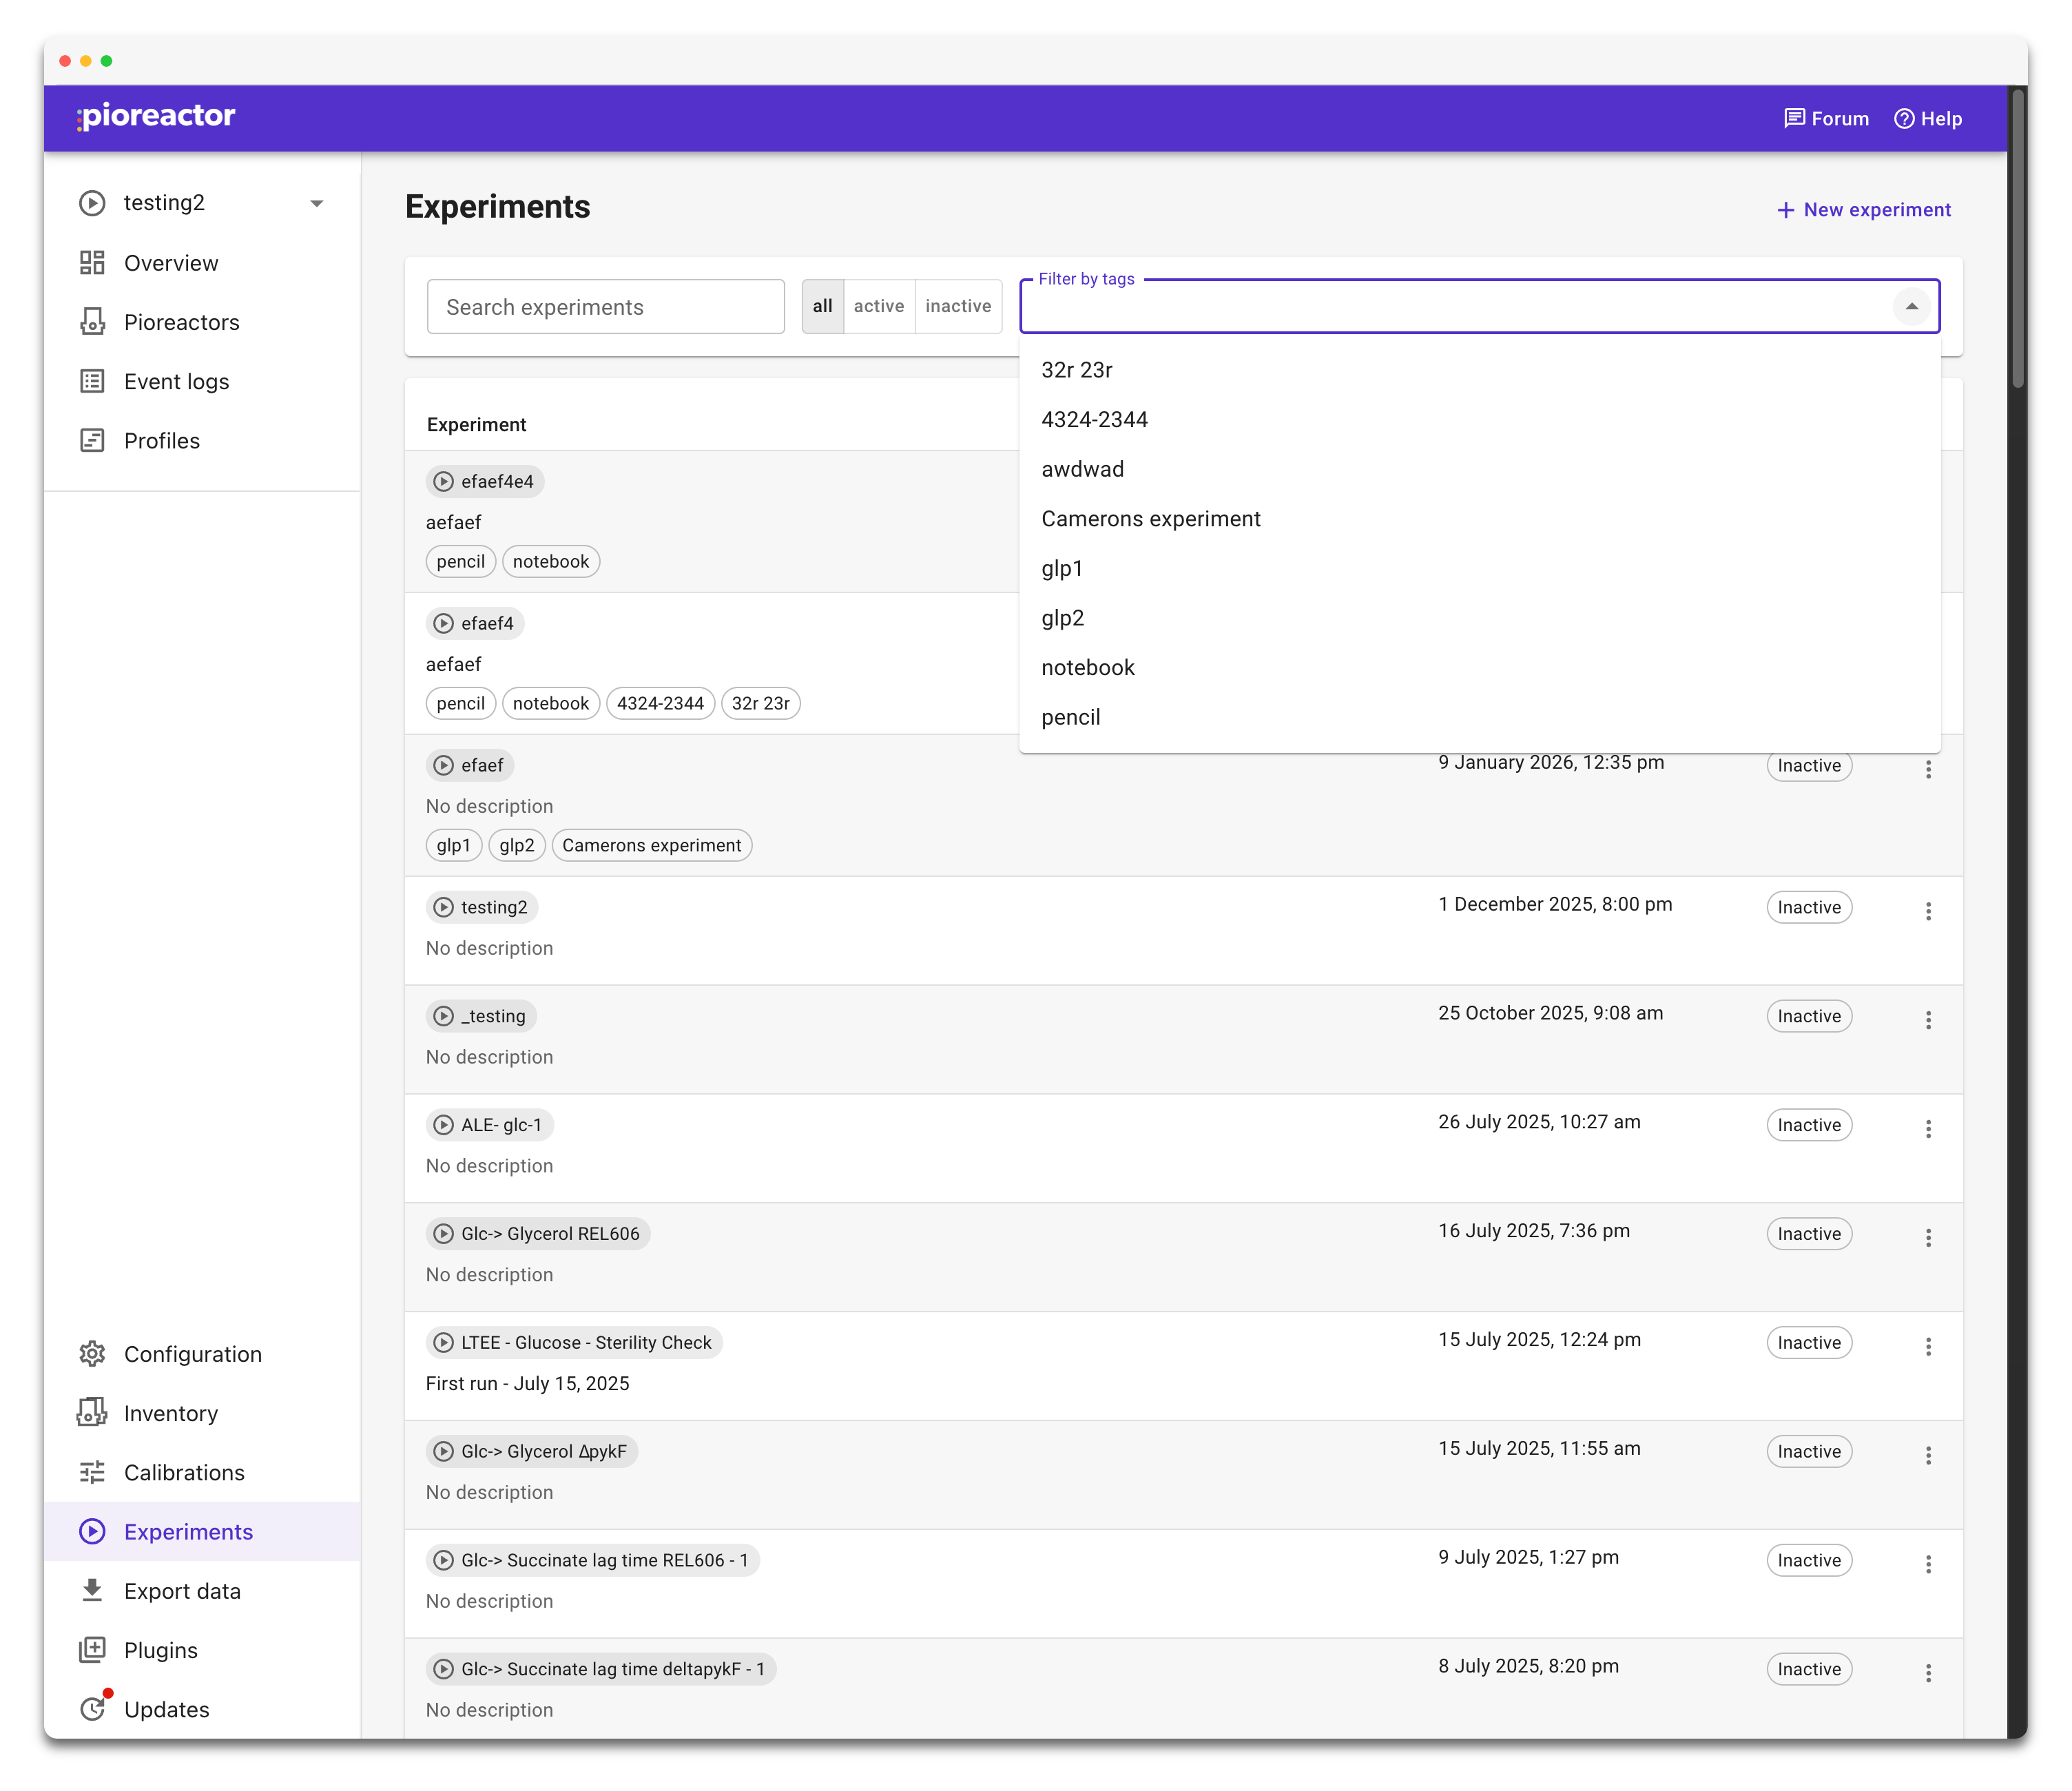Click the New experiment button

pos(1863,210)
